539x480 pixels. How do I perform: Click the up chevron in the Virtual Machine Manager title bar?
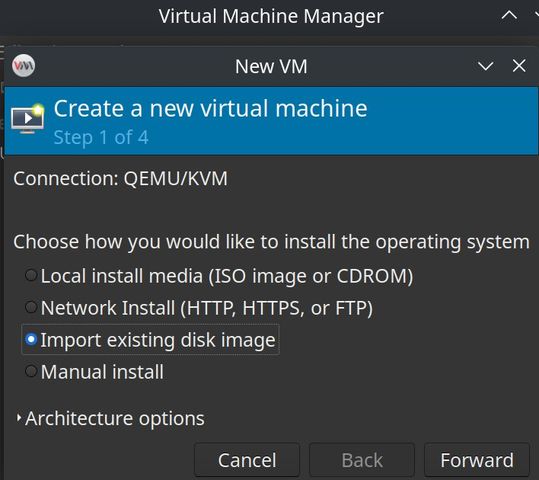pyautogui.click(x=509, y=15)
